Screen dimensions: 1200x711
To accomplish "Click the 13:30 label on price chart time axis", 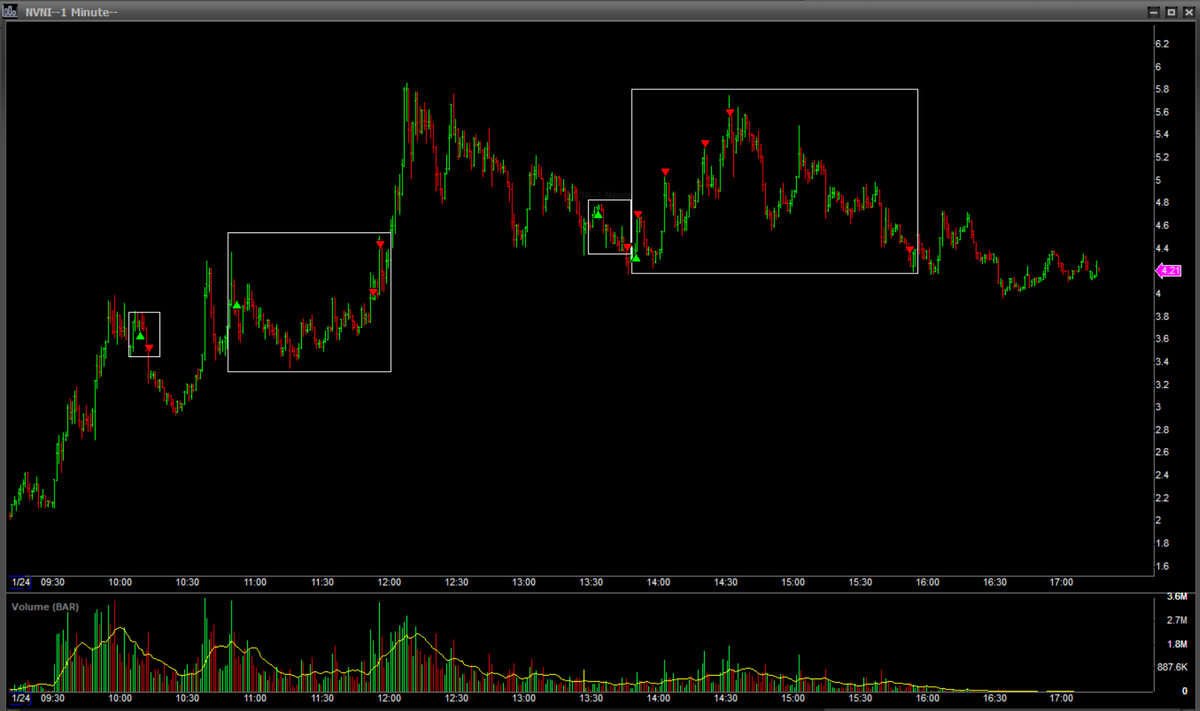I will (591, 582).
